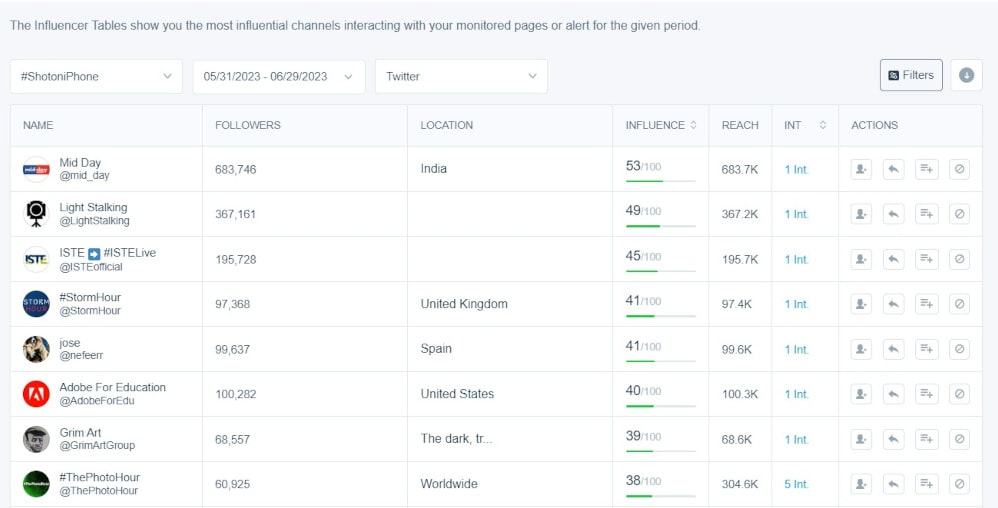Block ThePhotoHour influencer
The width and height of the screenshot is (998, 508).
pos(959,484)
